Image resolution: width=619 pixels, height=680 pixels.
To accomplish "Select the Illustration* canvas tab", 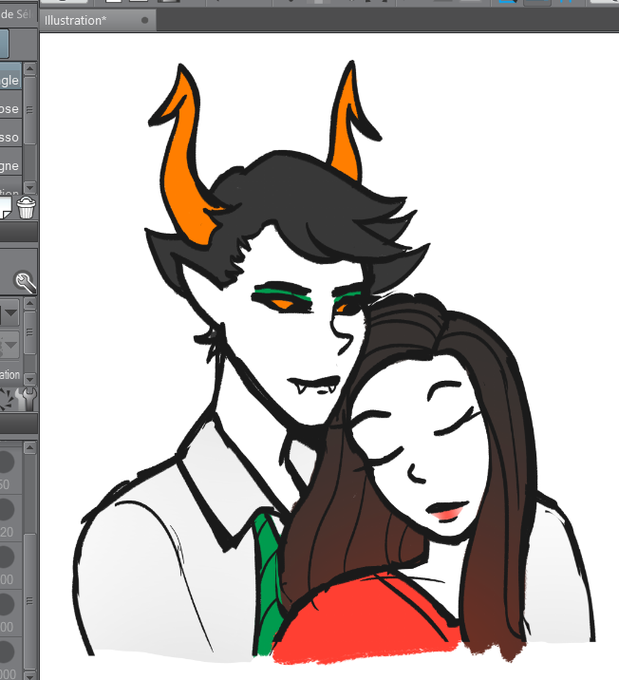I will point(98,20).
